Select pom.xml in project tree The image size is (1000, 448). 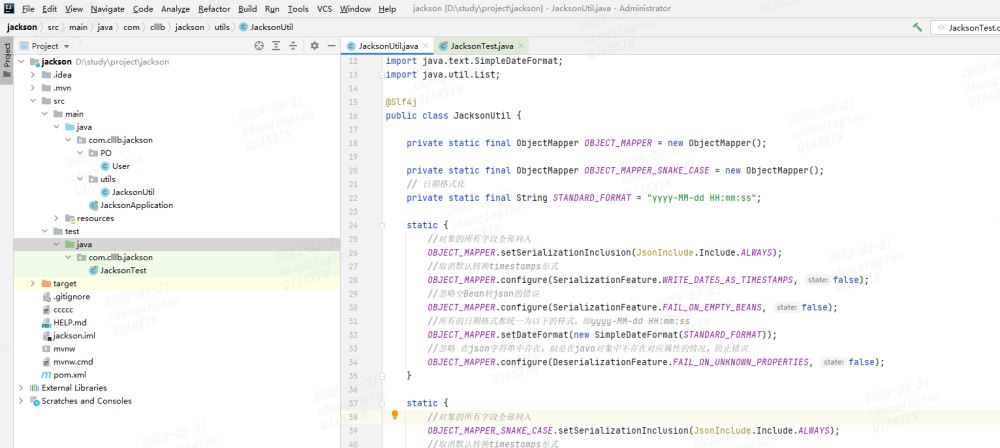coord(69,374)
